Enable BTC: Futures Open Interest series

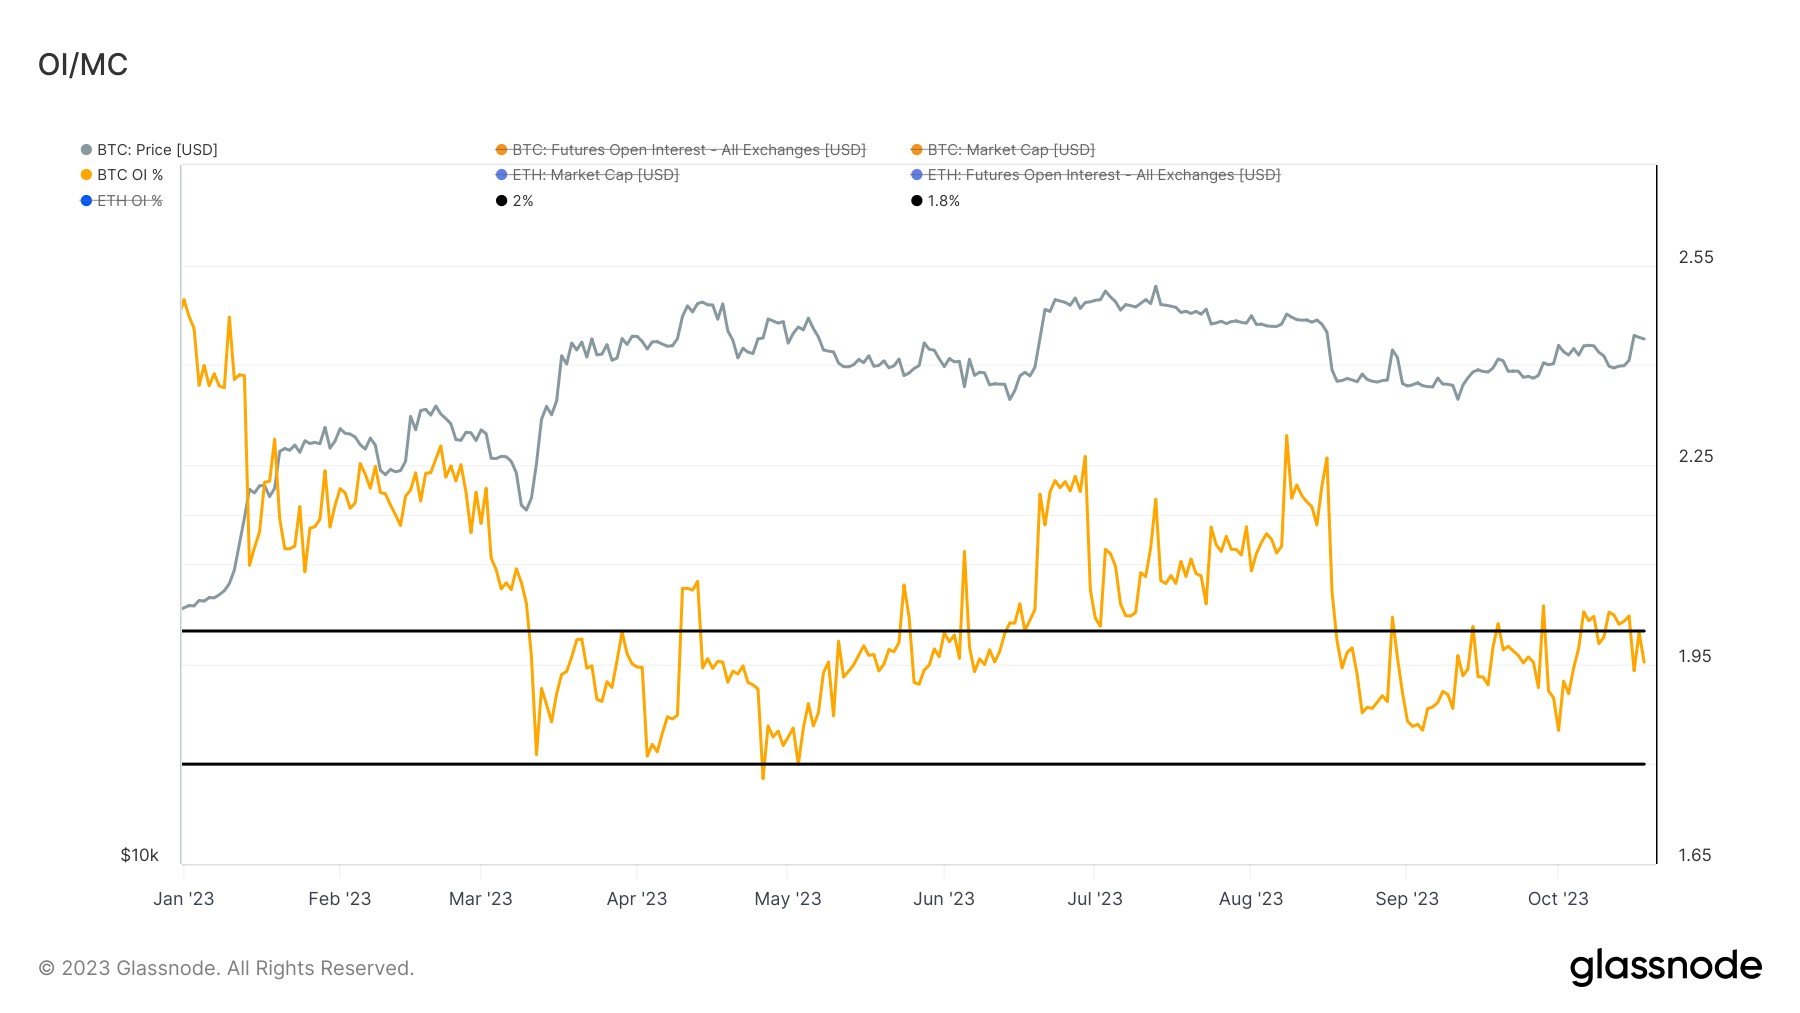pos(681,150)
